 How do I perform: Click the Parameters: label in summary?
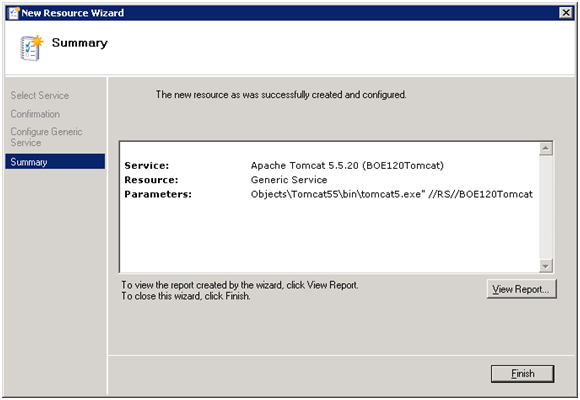(158, 194)
